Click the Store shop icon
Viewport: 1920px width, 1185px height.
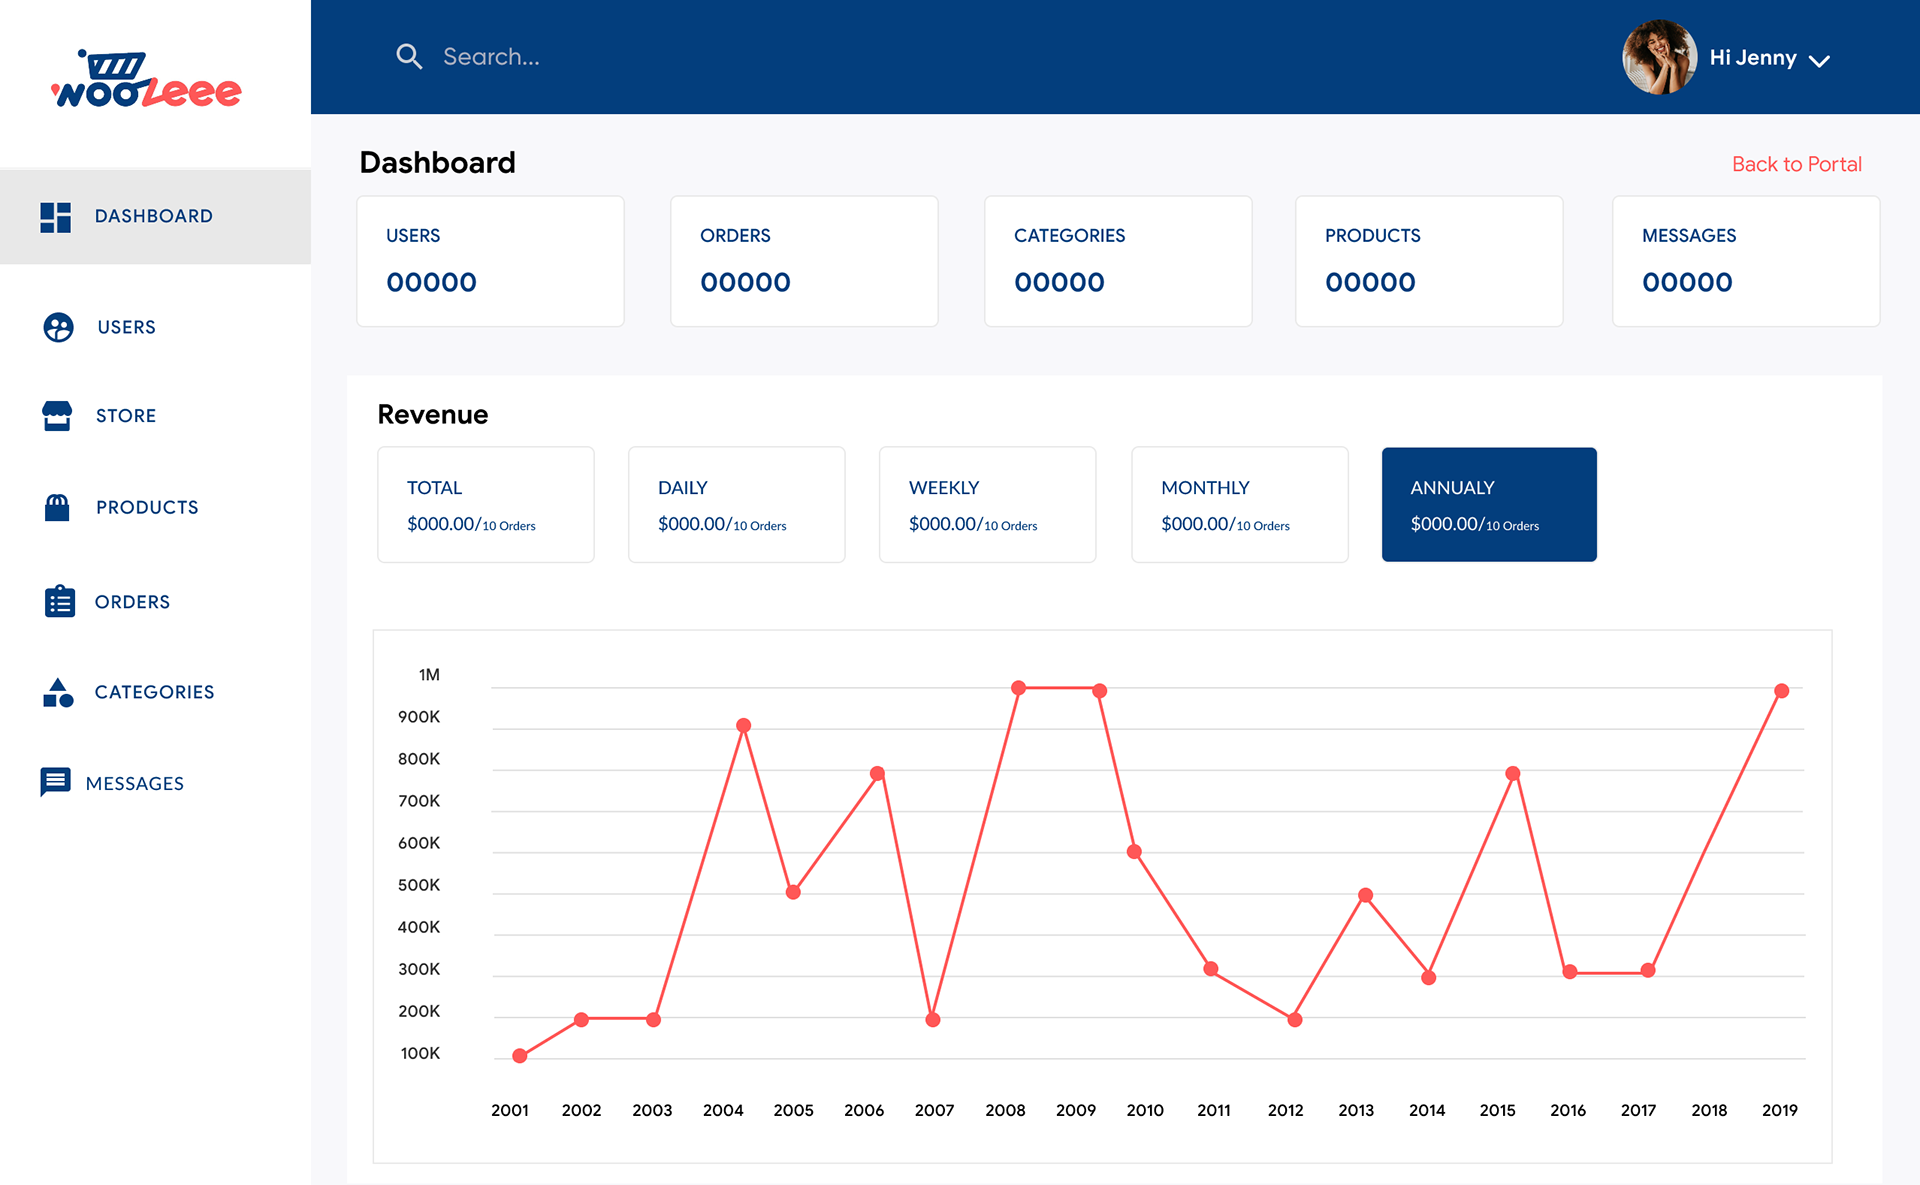57,415
